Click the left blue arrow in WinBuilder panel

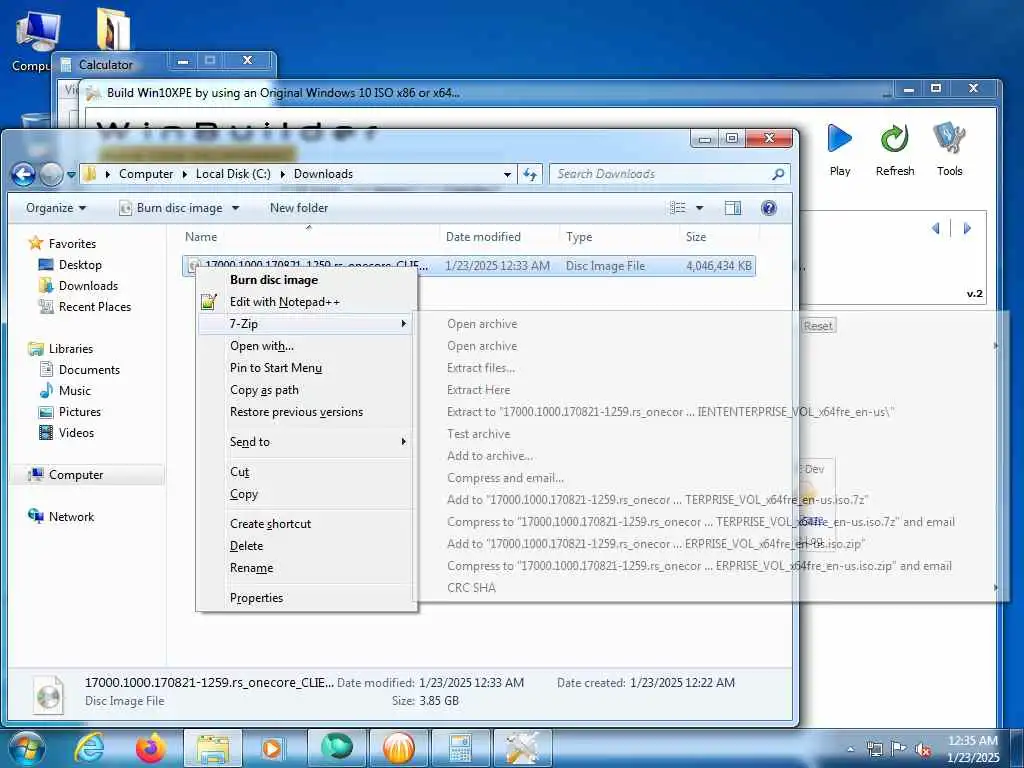pyautogui.click(x=936, y=228)
